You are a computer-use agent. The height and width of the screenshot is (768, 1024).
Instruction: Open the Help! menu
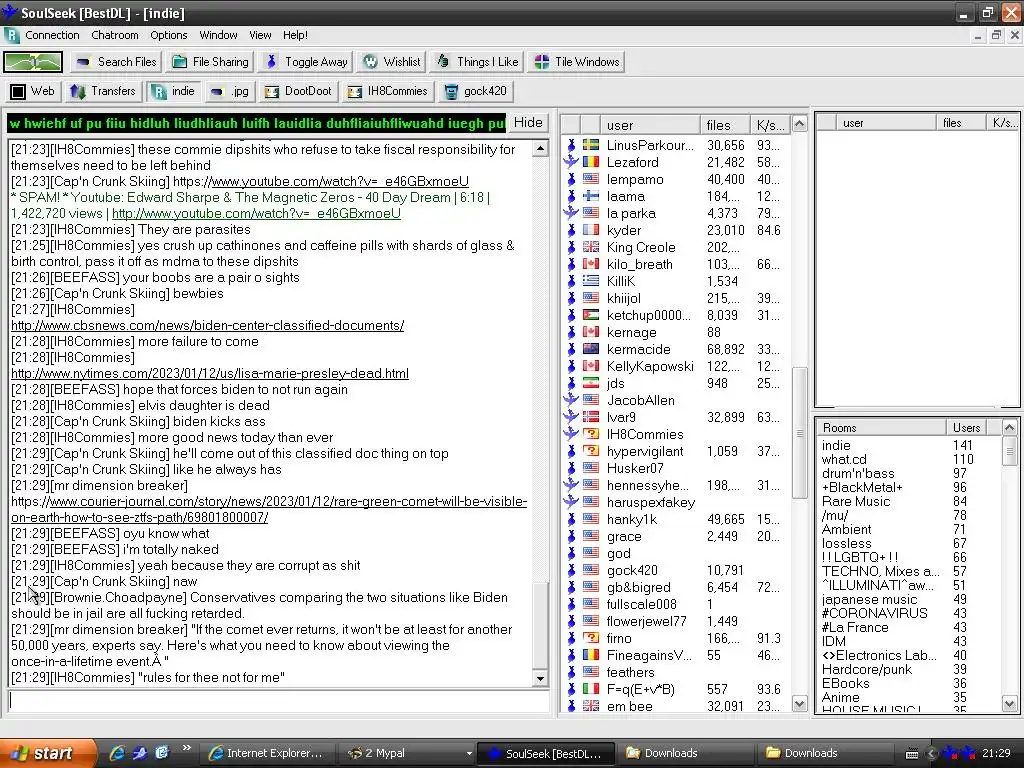(295, 35)
